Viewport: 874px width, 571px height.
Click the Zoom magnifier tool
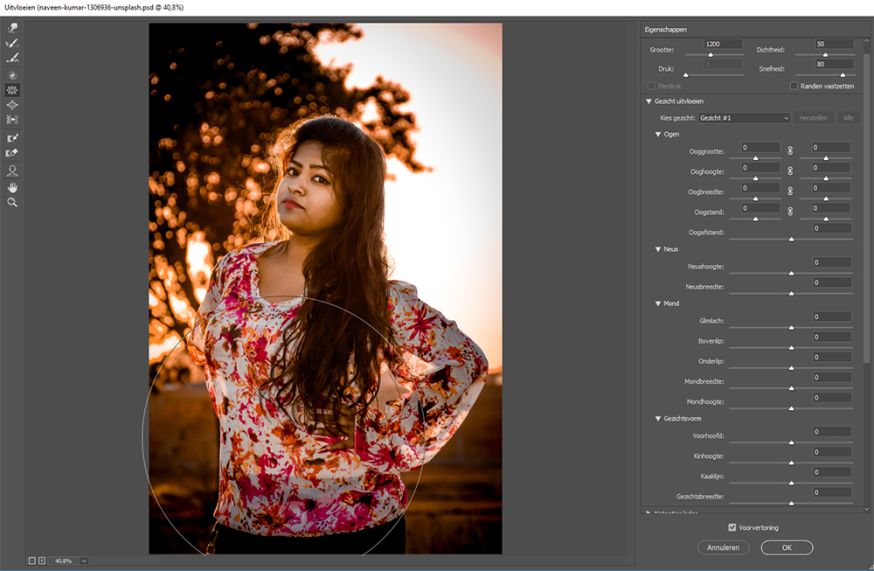point(13,202)
